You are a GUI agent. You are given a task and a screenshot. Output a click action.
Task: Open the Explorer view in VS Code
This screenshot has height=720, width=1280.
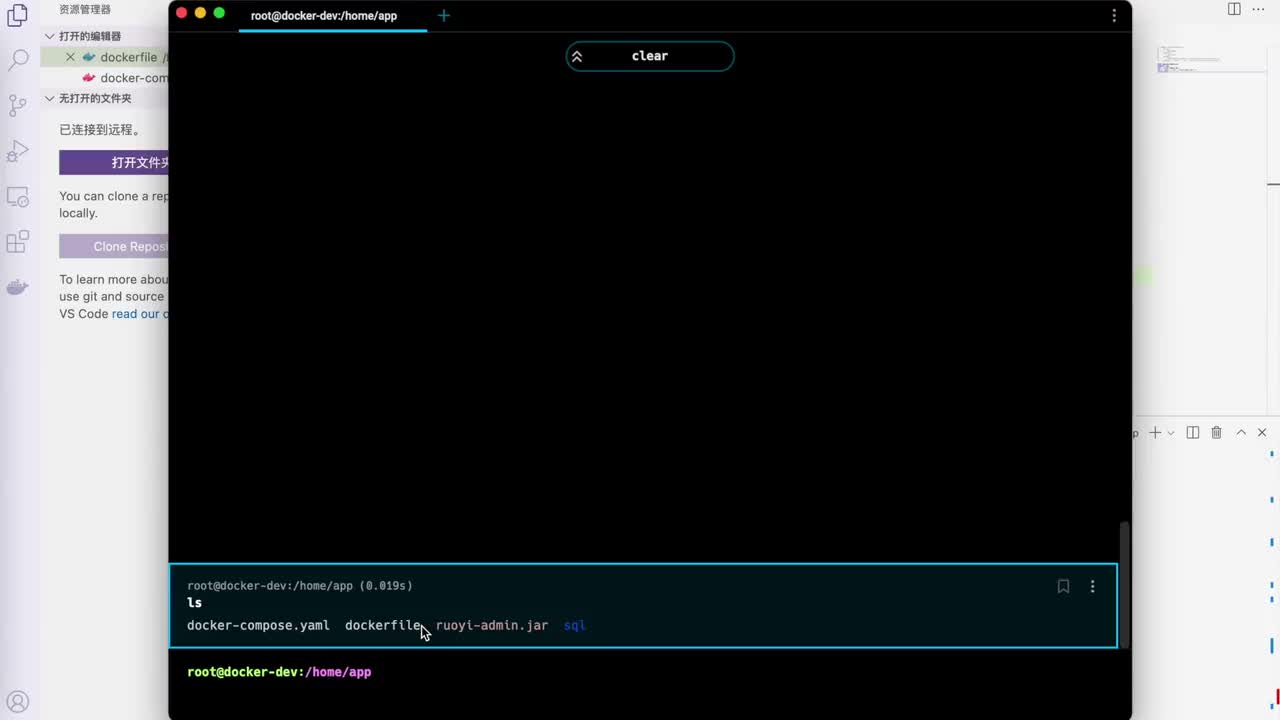click(18, 15)
